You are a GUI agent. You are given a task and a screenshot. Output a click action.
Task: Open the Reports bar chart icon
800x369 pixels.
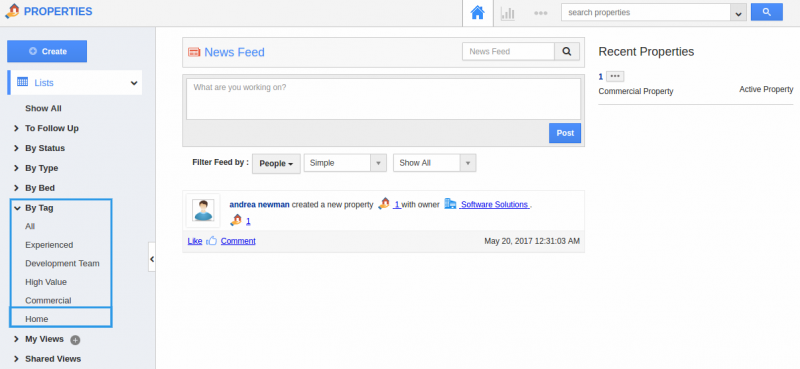(x=508, y=13)
